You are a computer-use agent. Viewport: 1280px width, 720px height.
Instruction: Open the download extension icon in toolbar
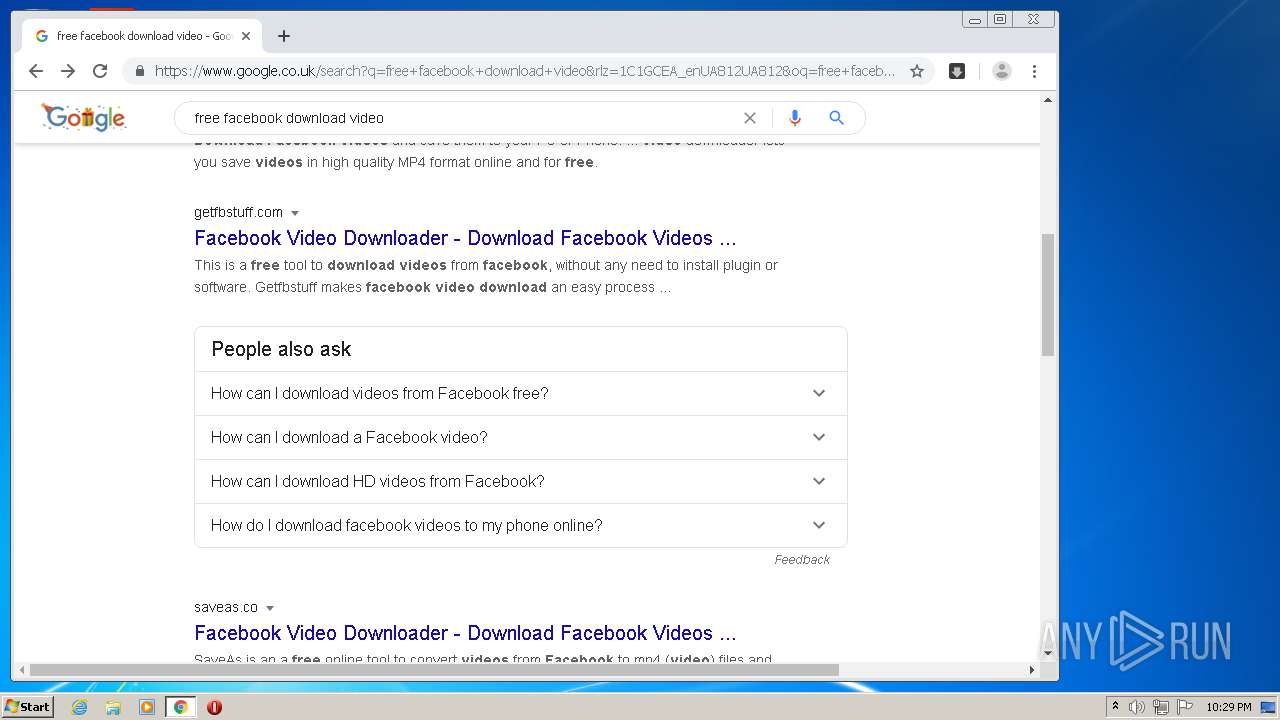tap(957, 71)
